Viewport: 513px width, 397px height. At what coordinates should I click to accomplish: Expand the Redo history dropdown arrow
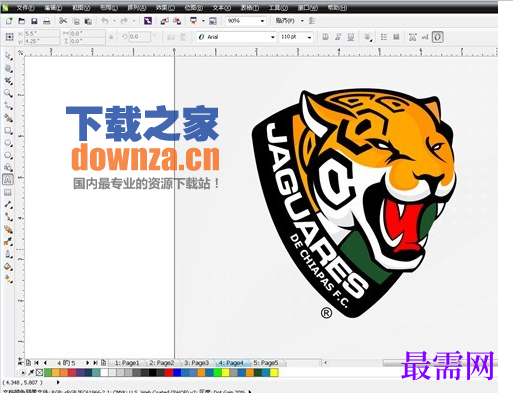coord(134,21)
